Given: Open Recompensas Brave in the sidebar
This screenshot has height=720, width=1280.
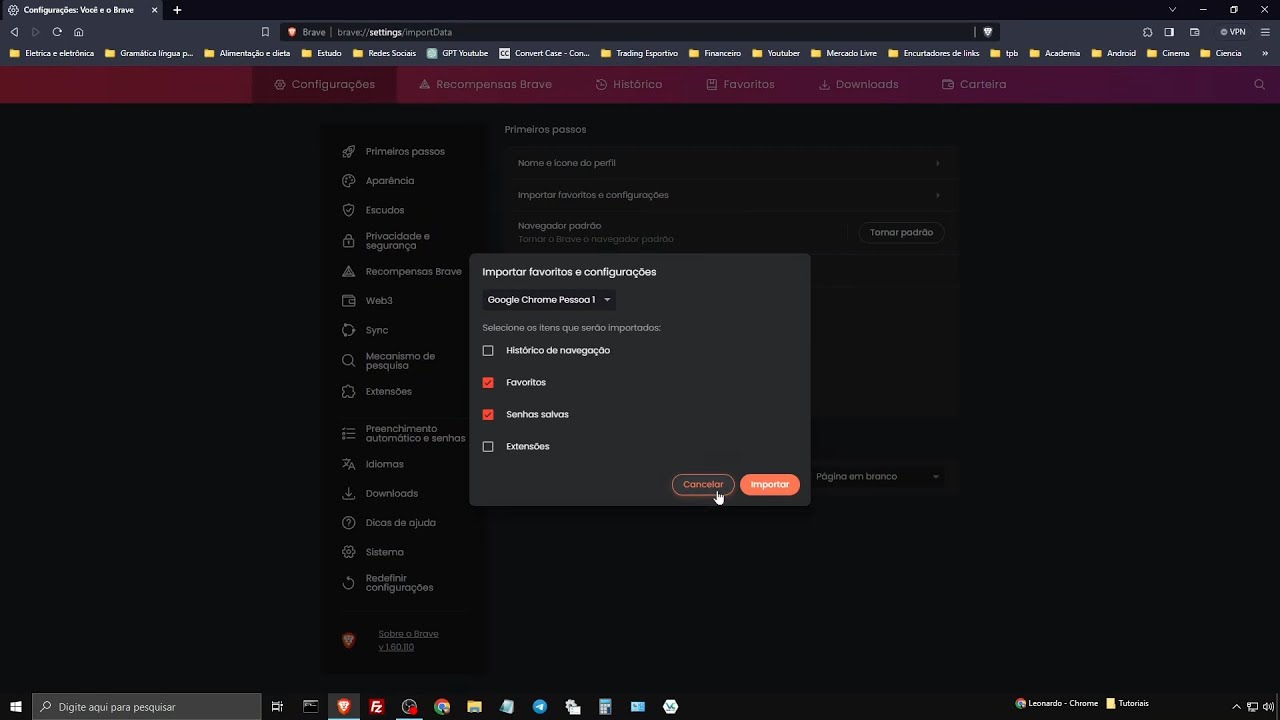Looking at the screenshot, I should [401, 272].
